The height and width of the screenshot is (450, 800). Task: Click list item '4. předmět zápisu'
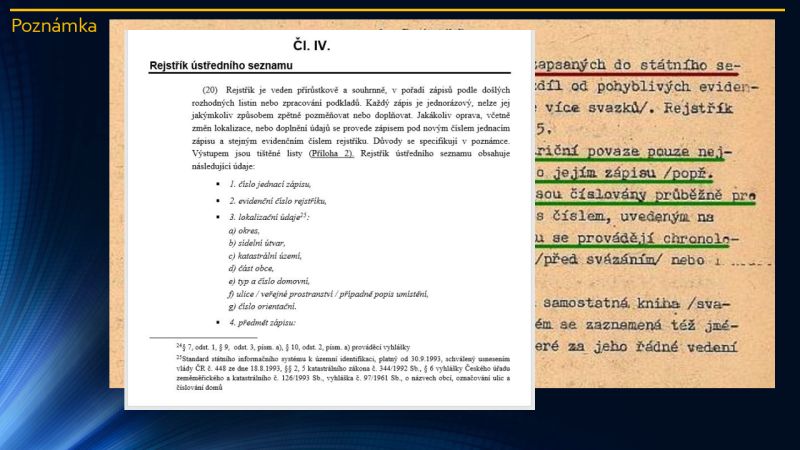tap(262, 322)
